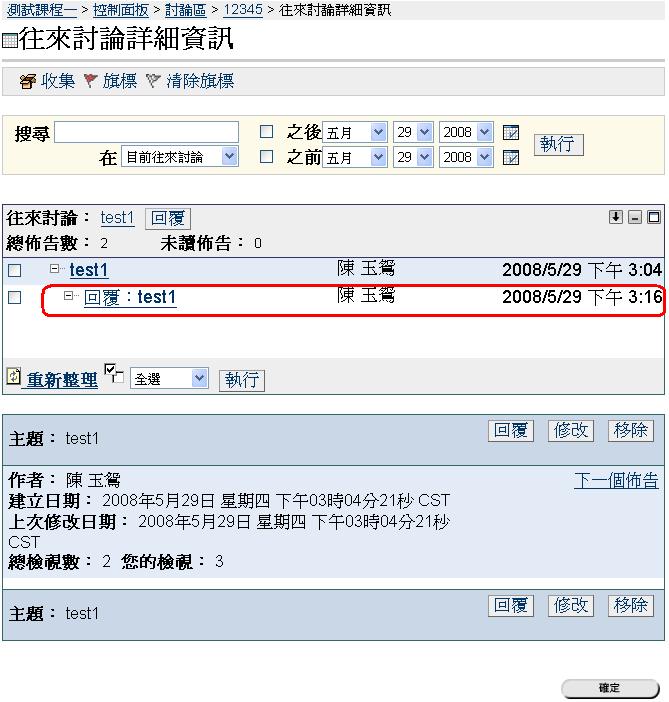Image resolution: width=669 pixels, height=702 pixels.
Task: Collapse the test1 thread tree node
Action: coord(55,269)
